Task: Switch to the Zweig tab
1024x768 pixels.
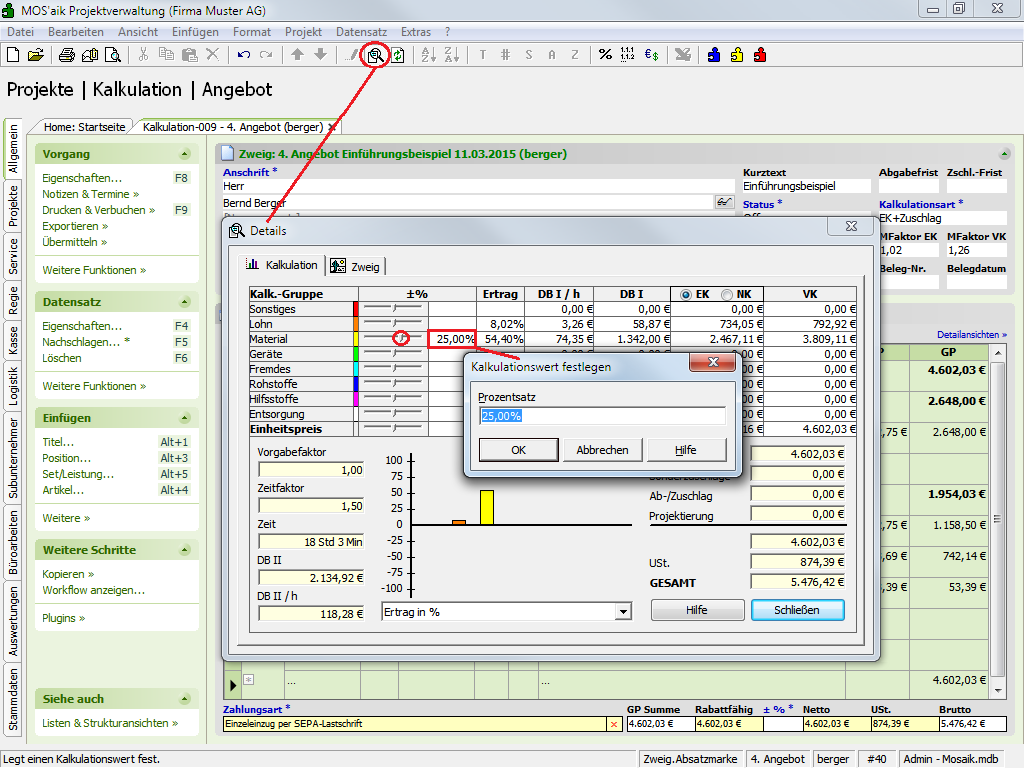Action: pyautogui.click(x=357, y=266)
